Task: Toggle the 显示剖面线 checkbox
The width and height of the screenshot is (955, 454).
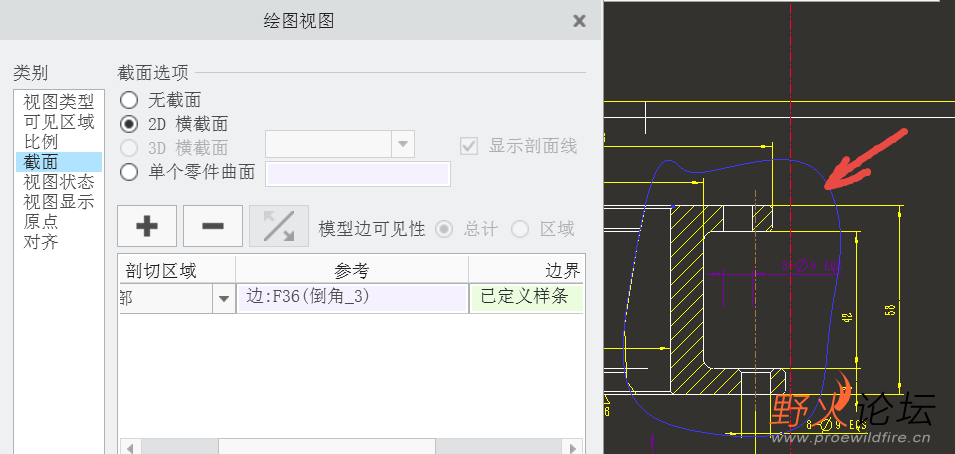Action: (x=469, y=147)
